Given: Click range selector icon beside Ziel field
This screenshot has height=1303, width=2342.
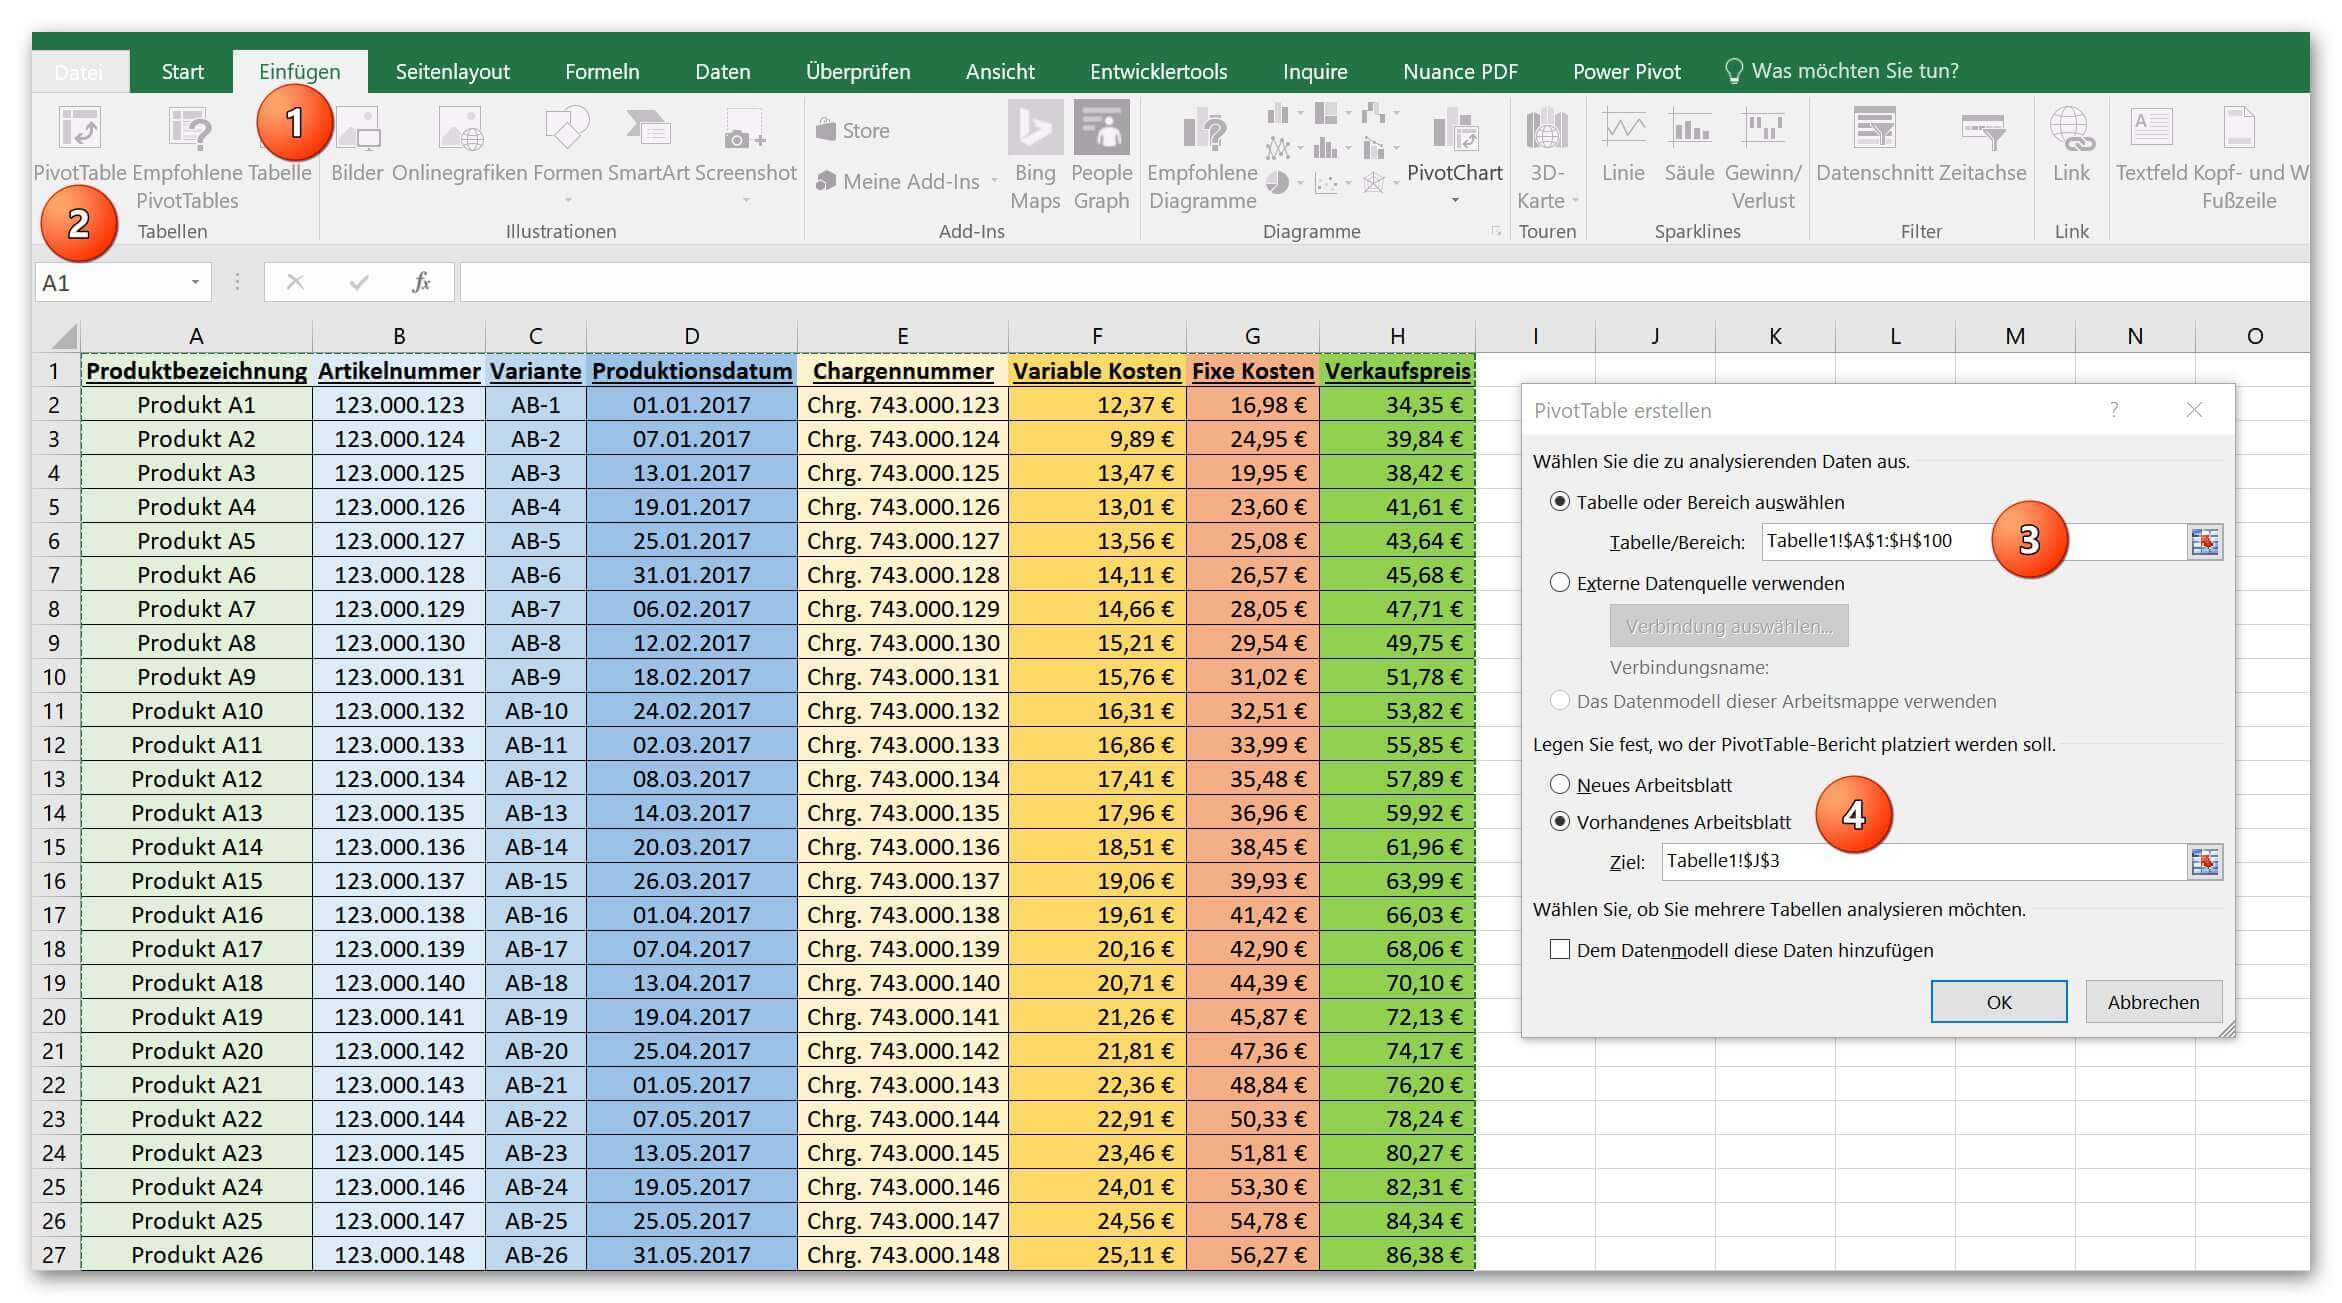Looking at the screenshot, I should (2204, 862).
